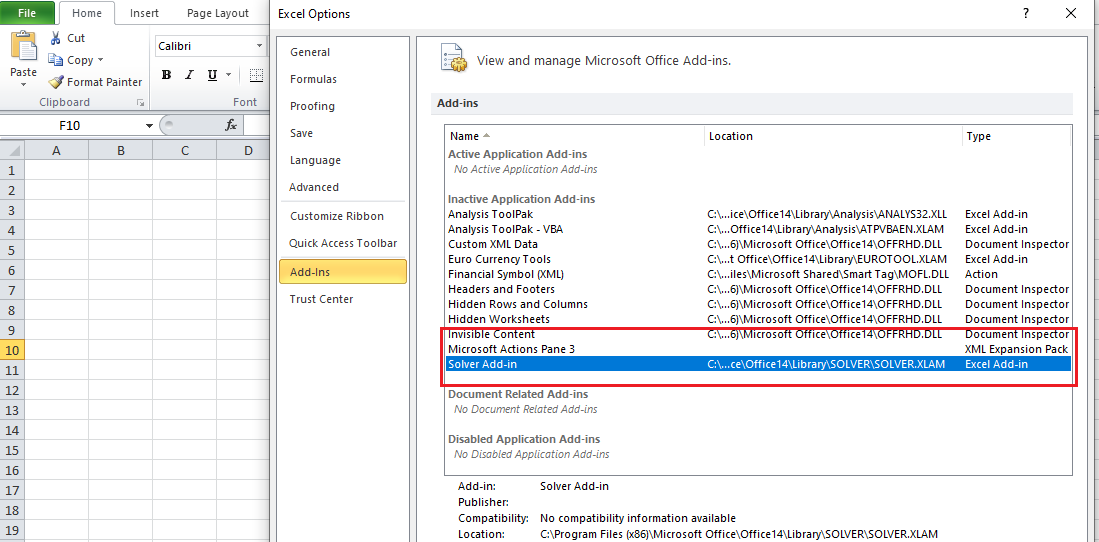Image resolution: width=1099 pixels, height=542 pixels.
Task: Click the insert function fx icon
Action: click(231, 126)
